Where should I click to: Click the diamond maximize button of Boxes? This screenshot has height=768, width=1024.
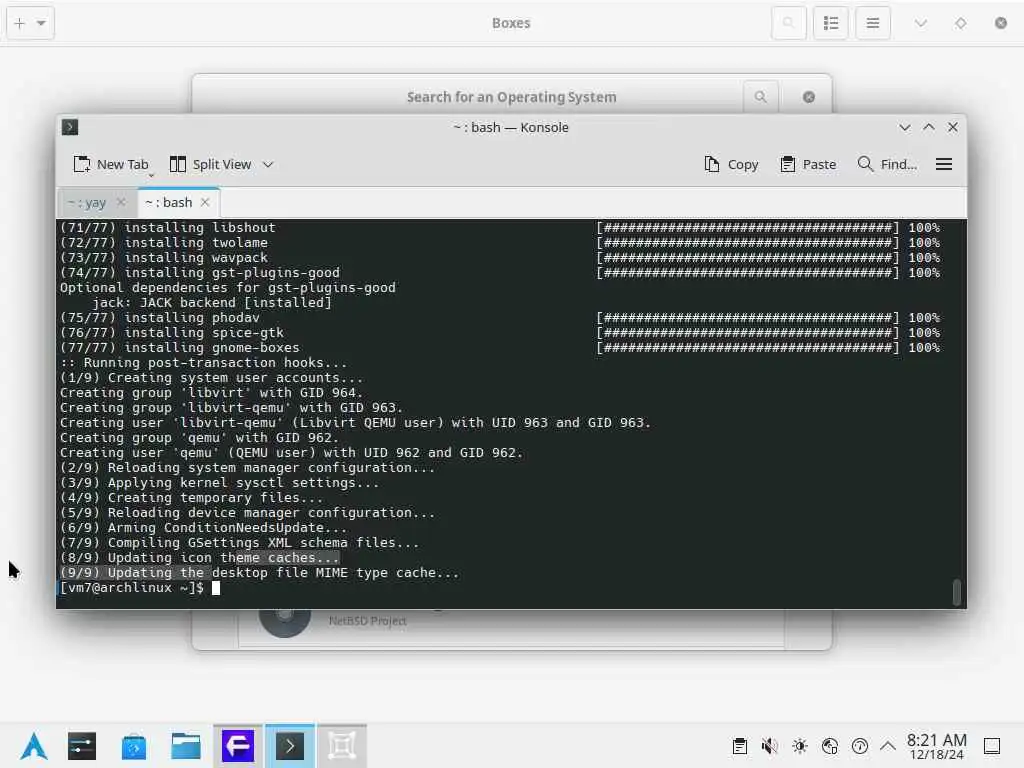coord(961,24)
